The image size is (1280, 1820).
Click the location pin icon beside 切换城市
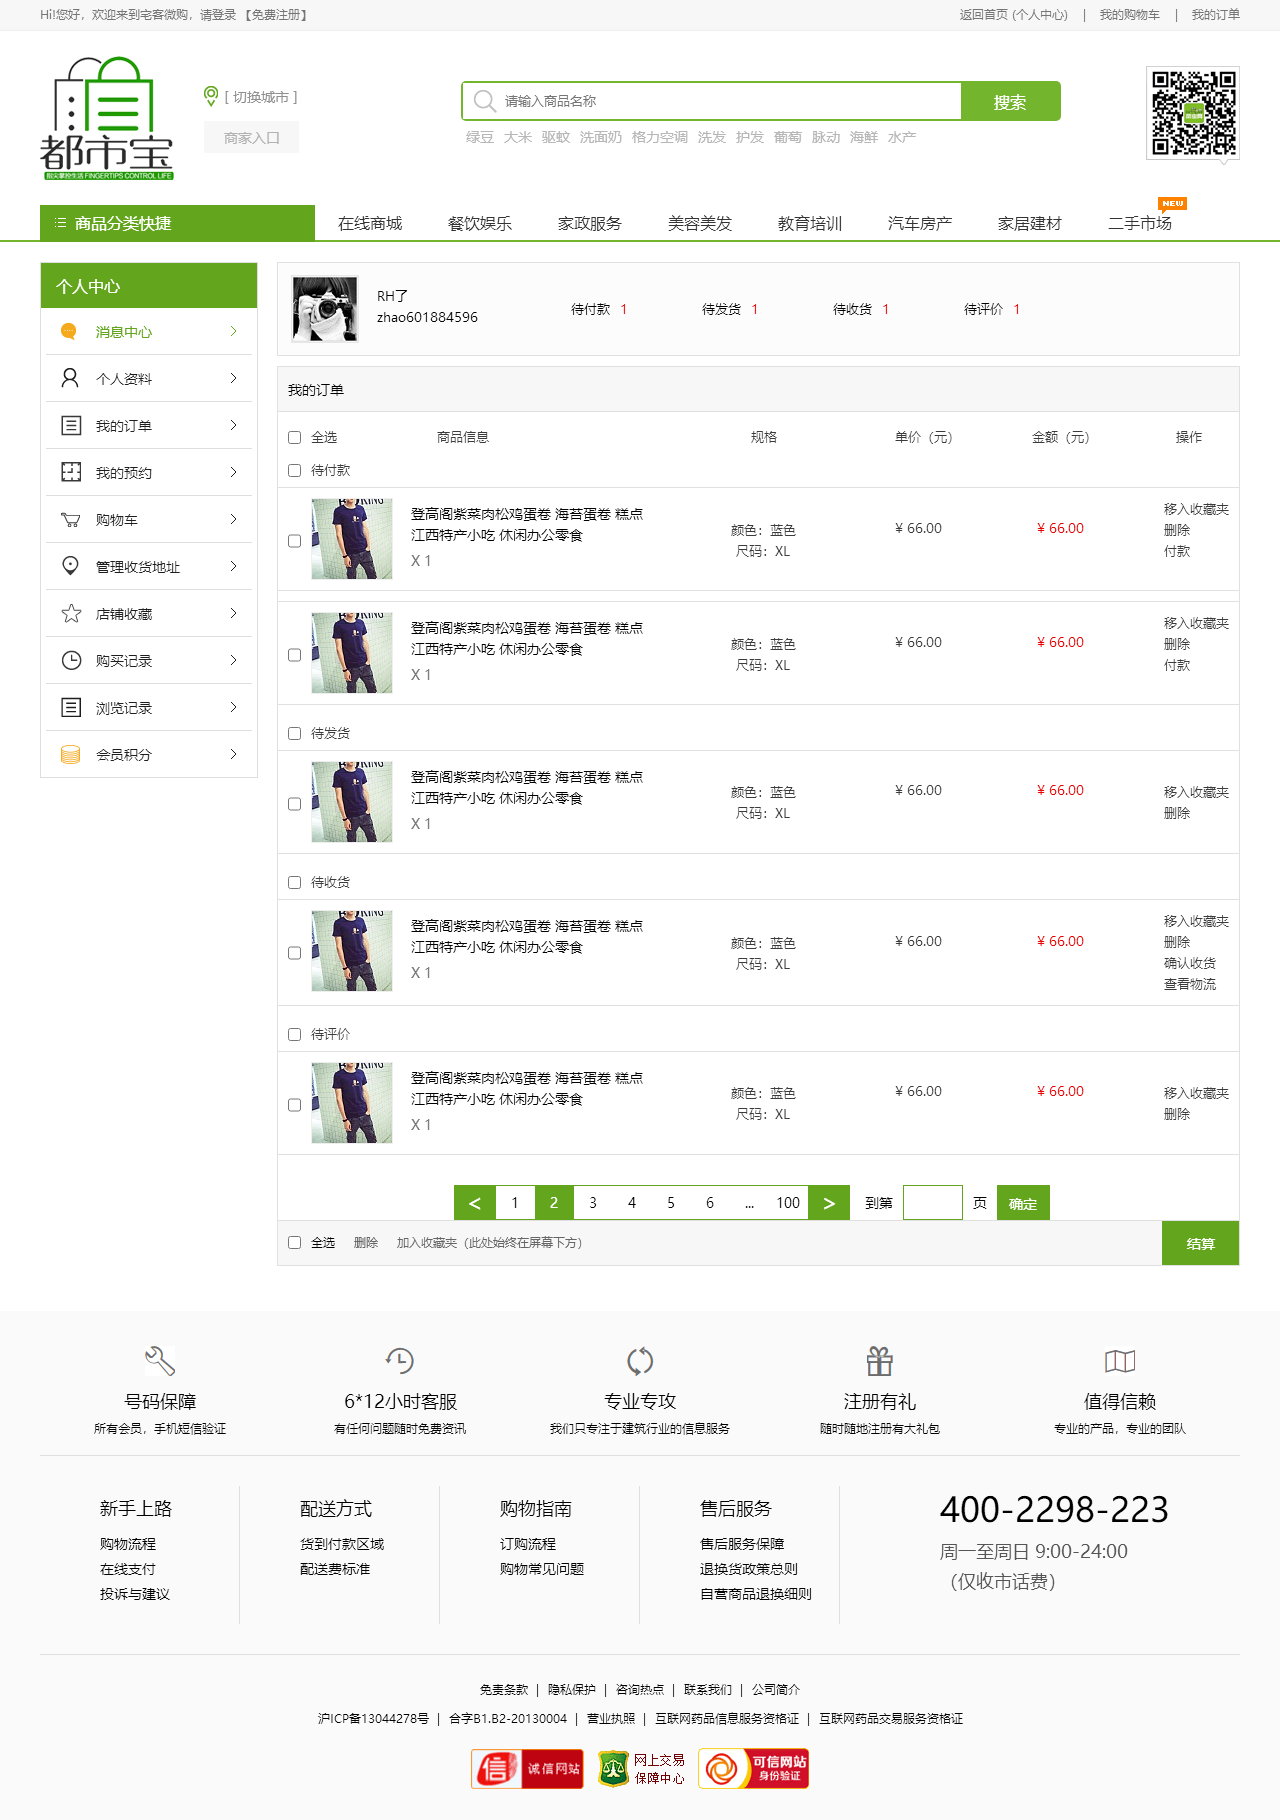coord(211,96)
